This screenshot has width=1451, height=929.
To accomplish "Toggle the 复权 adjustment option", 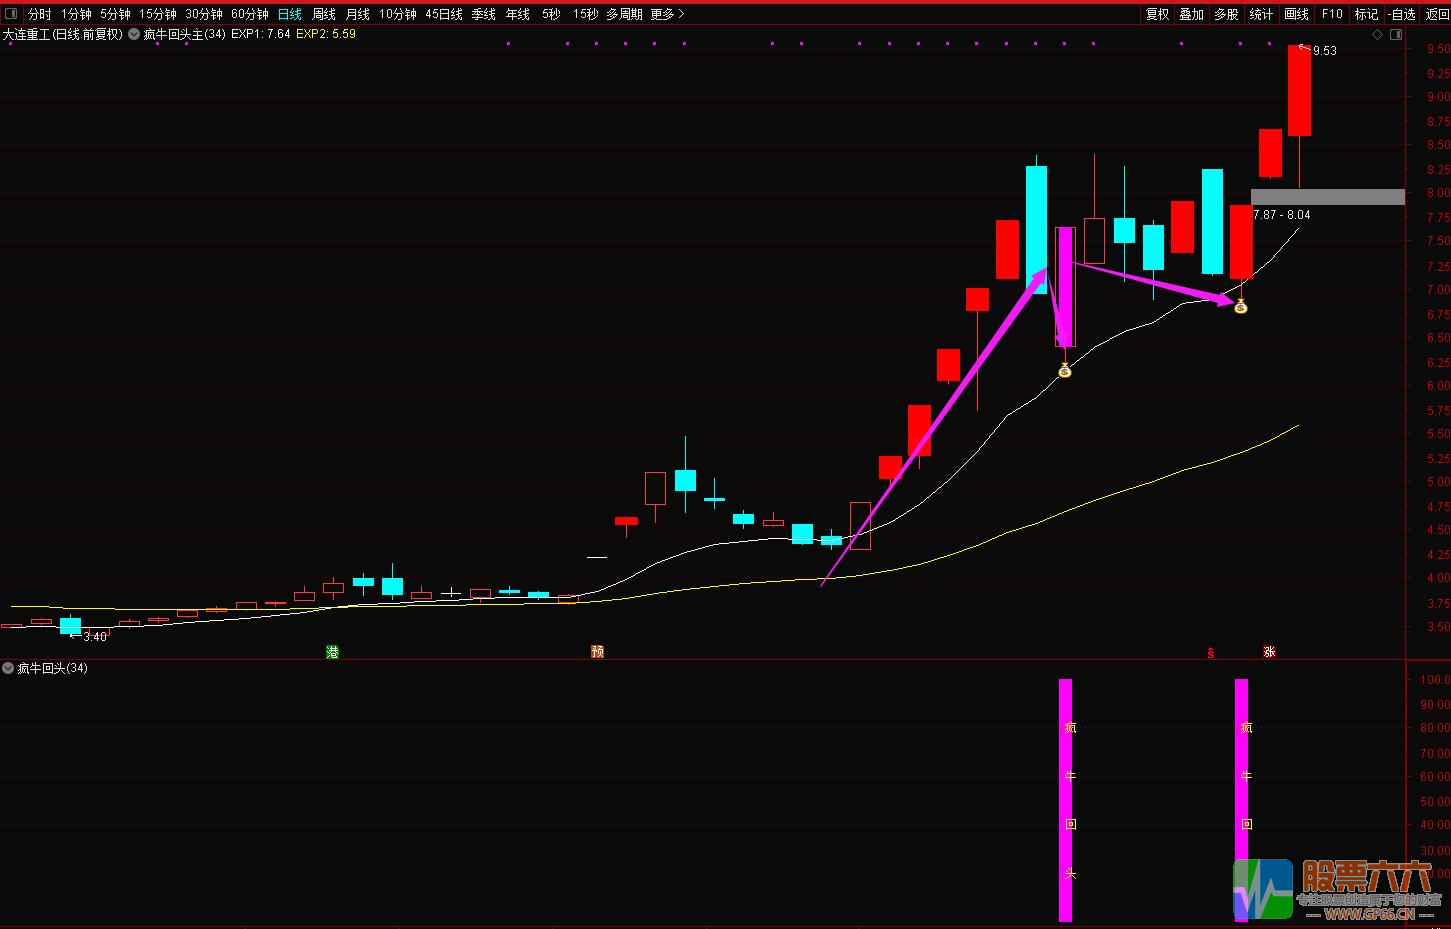I will coord(1157,14).
